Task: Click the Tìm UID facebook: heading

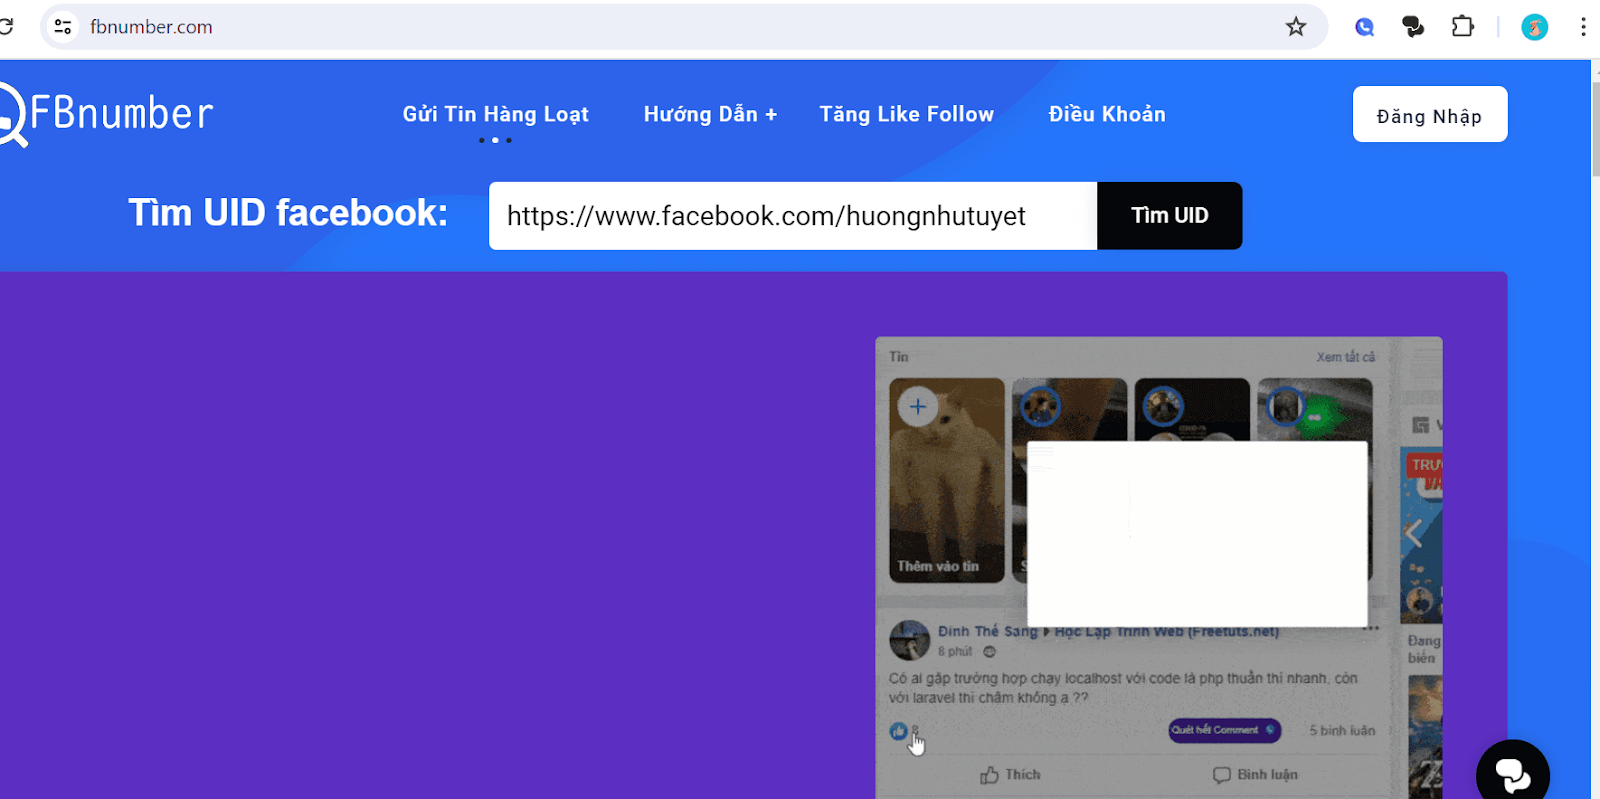Action: [x=288, y=213]
